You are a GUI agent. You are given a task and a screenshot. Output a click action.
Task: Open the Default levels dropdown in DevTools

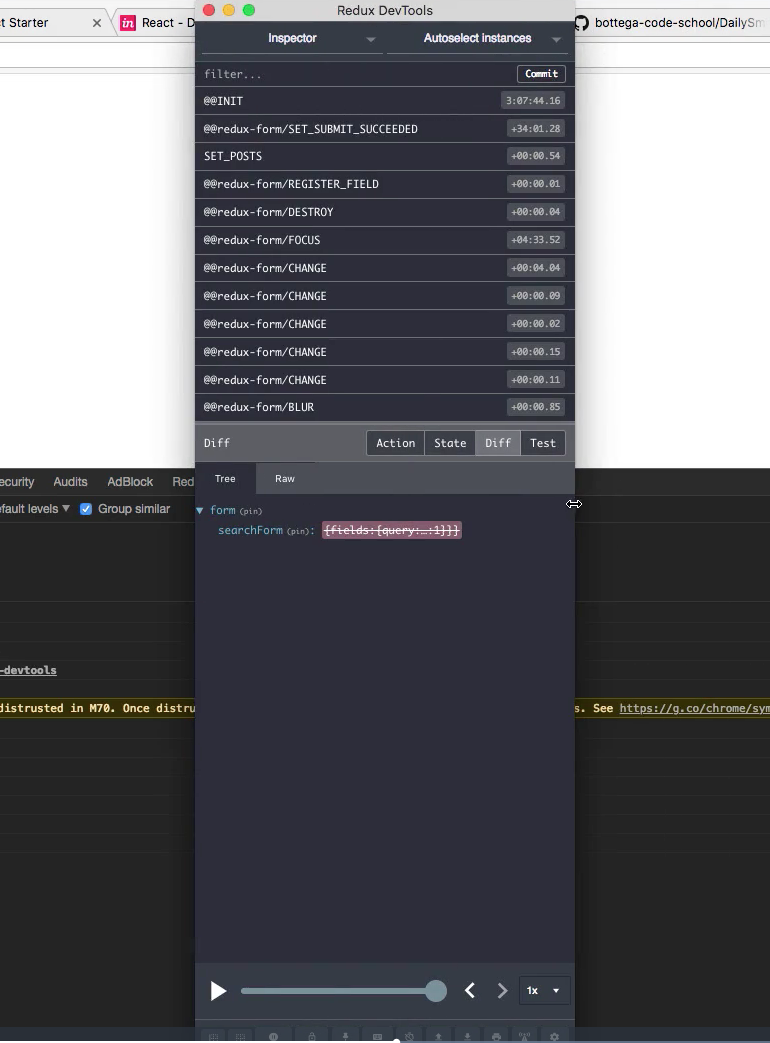tap(35, 509)
